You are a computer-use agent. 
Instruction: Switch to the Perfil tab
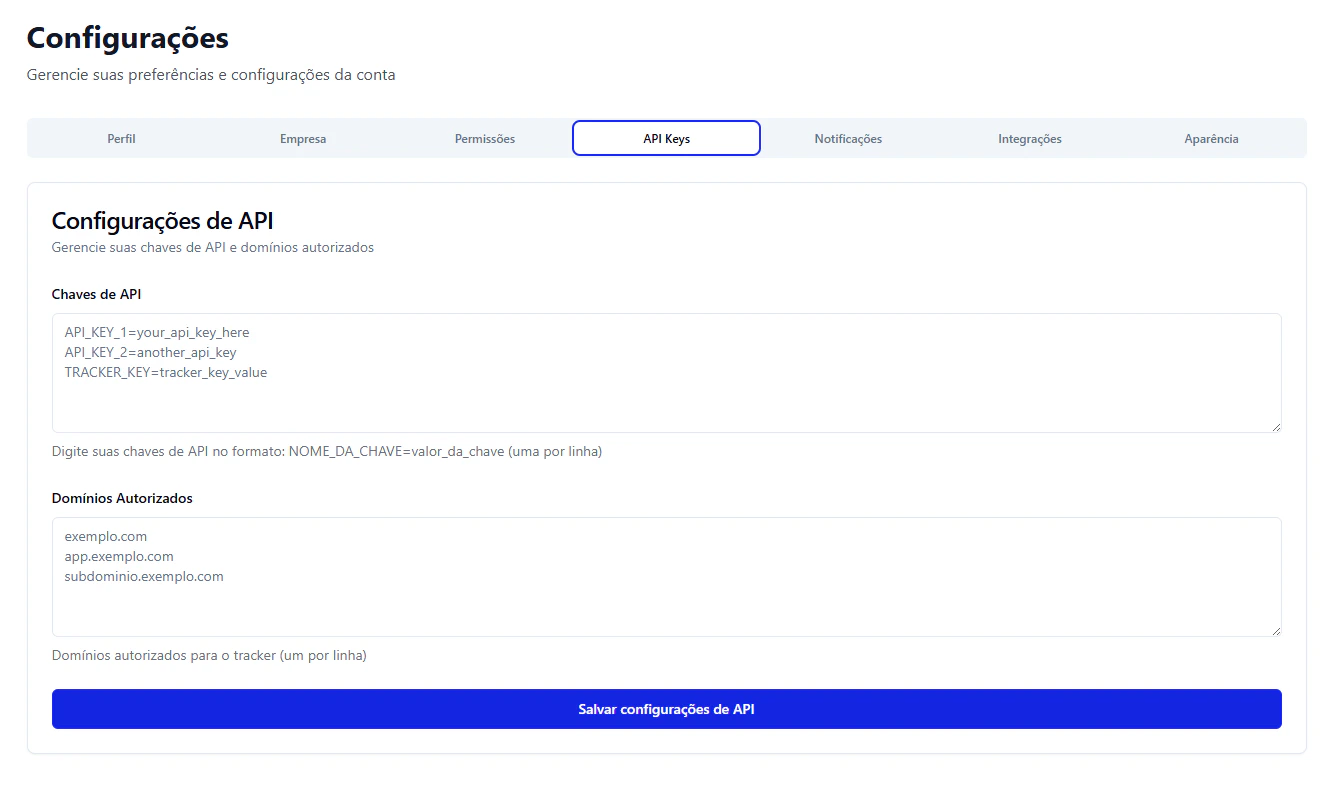tap(121, 138)
